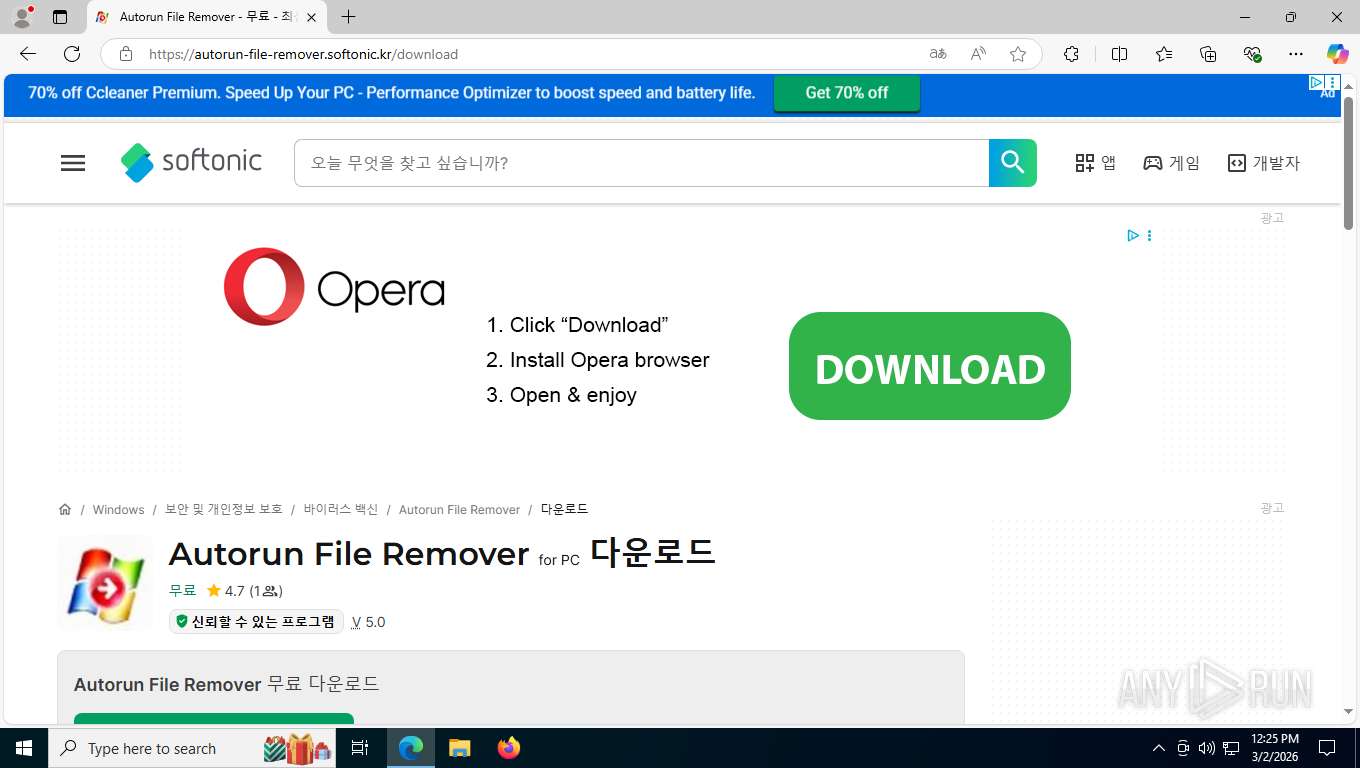This screenshot has height=768, width=1360.
Task: Open Copilot sidebar icon
Action: [x=1337, y=54]
